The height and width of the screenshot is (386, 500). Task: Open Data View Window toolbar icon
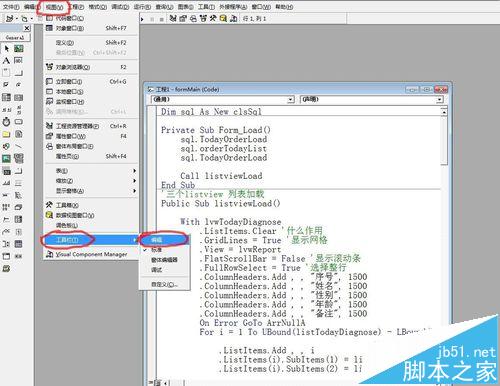[223, 18]
